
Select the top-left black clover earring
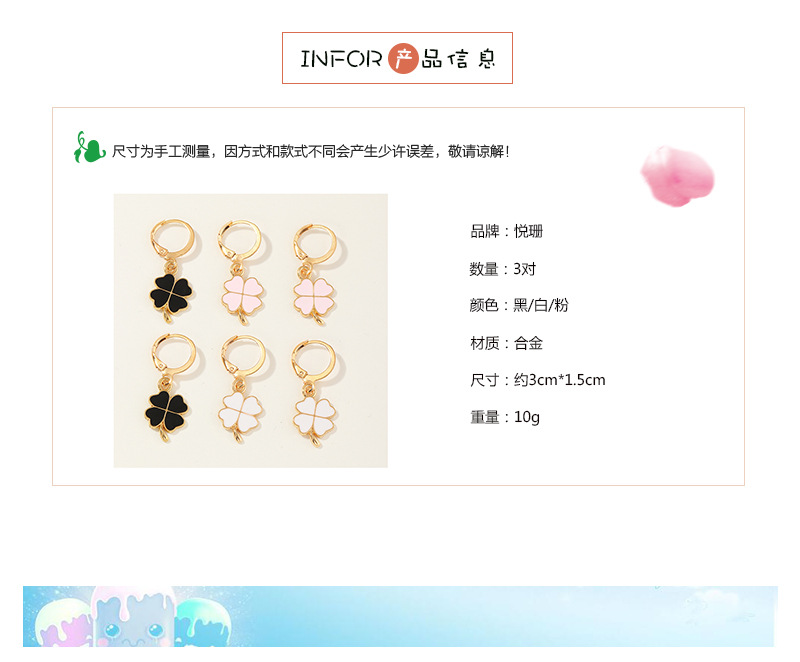[172, 271]
